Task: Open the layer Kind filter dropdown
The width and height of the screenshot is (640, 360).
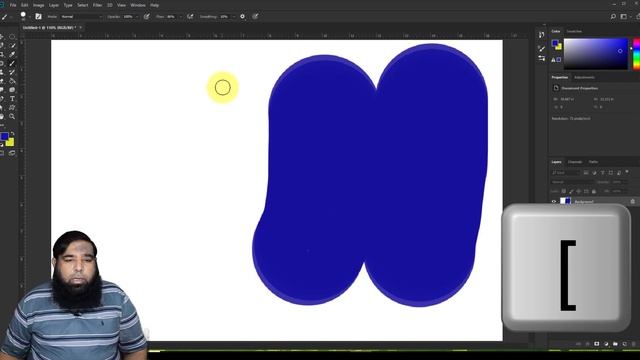Action: tap(565, 173)
